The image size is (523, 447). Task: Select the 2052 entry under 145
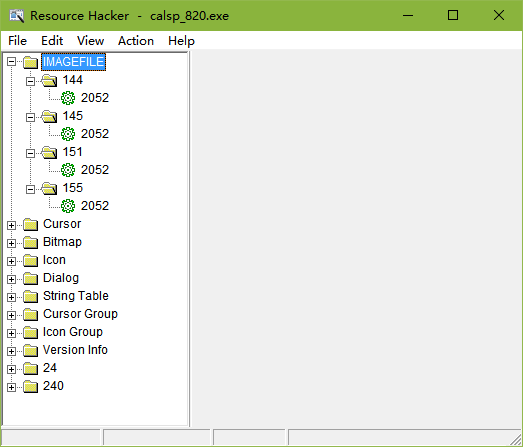coord(95,134)
